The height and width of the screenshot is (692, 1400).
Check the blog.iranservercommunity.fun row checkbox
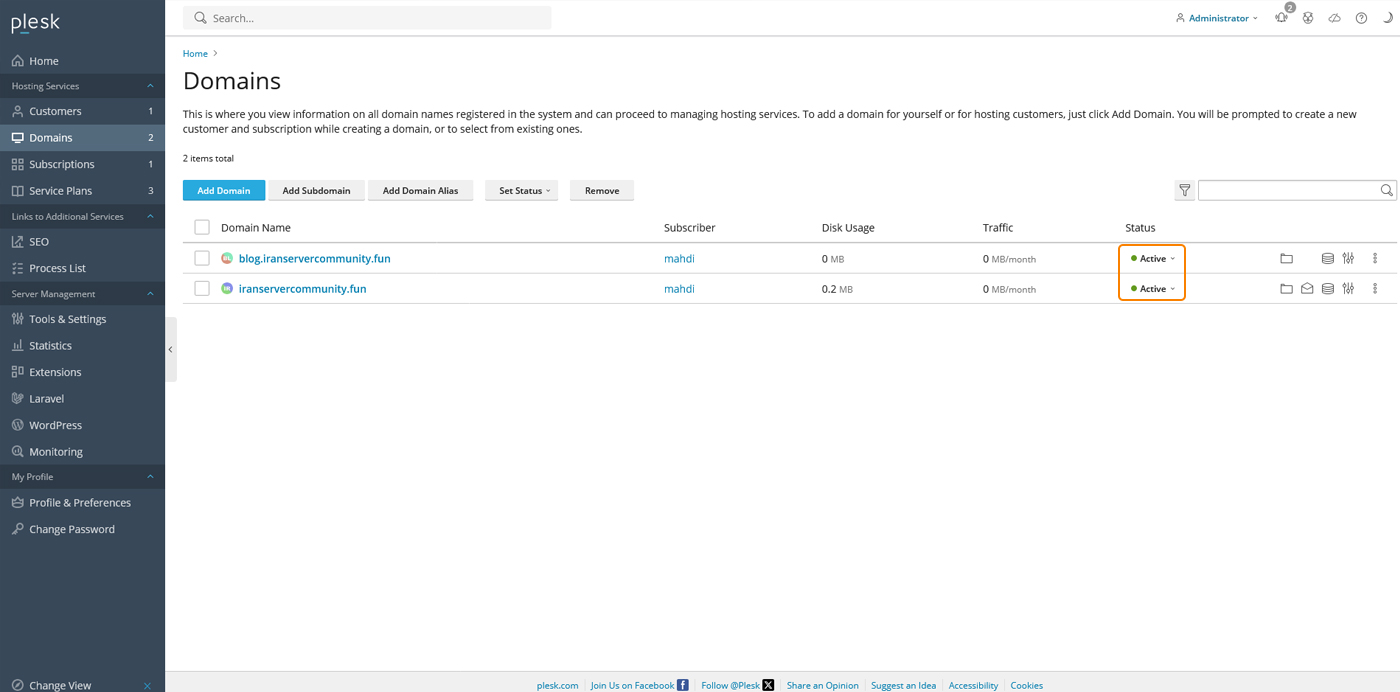tap(202, 258)
